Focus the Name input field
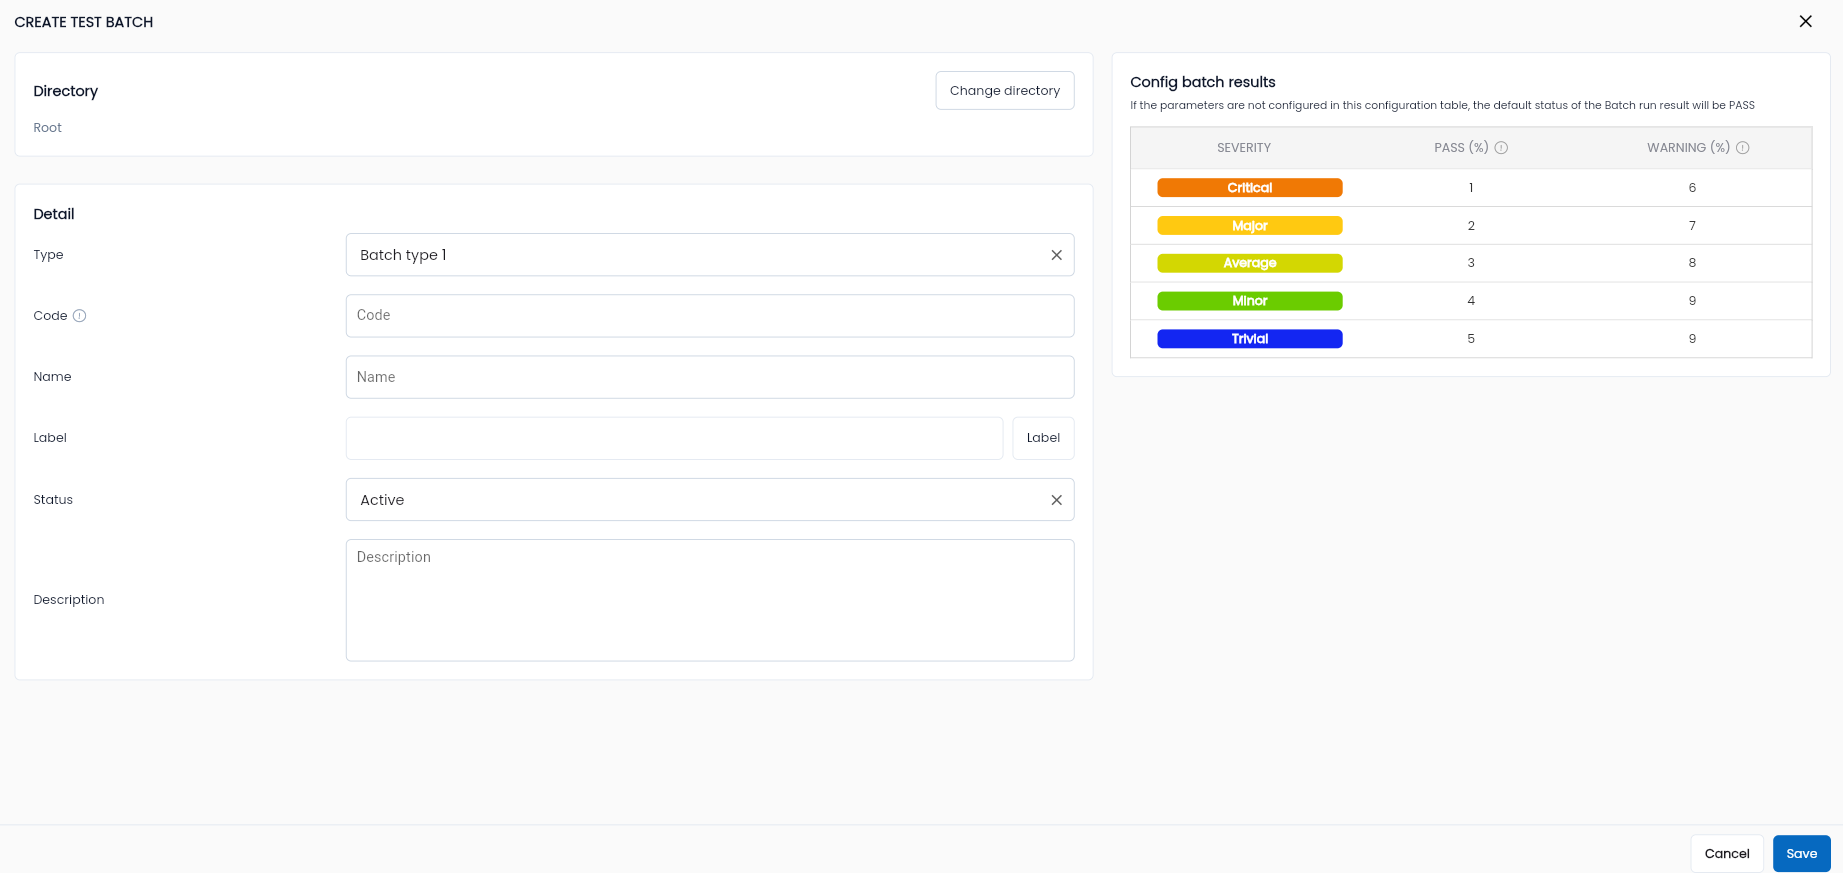1843x873 pixels. pos(710,377)
